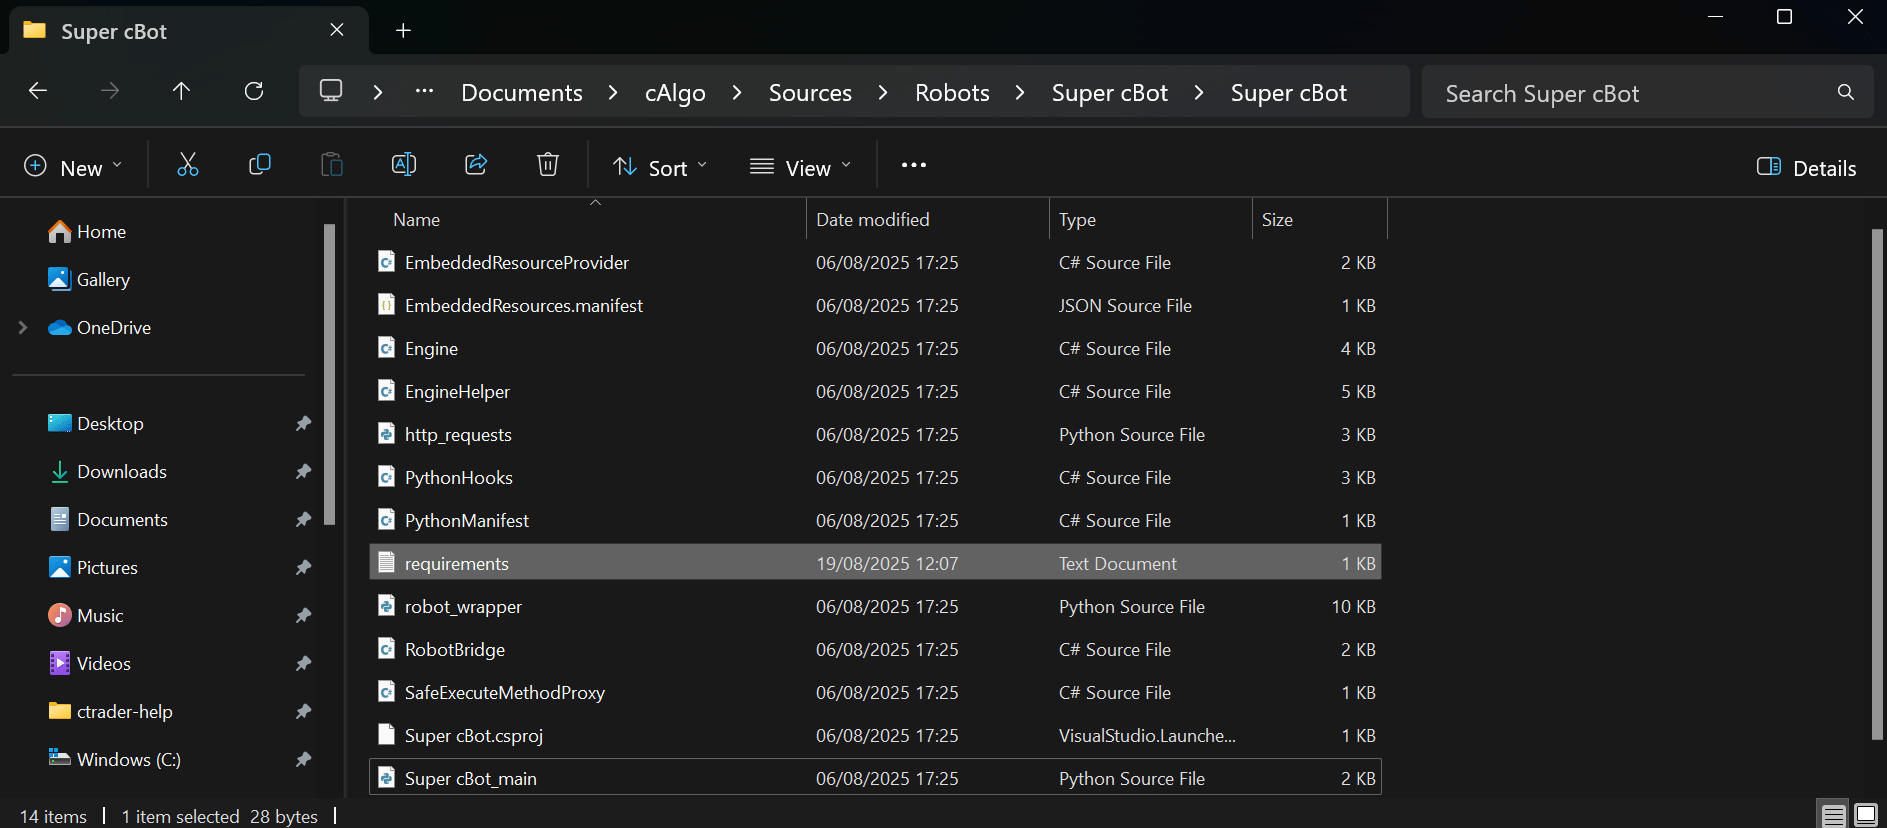This screenshot has height=828, width=1887.
Task: Select the Super cBot_main file
Action: tap(875, 778)
